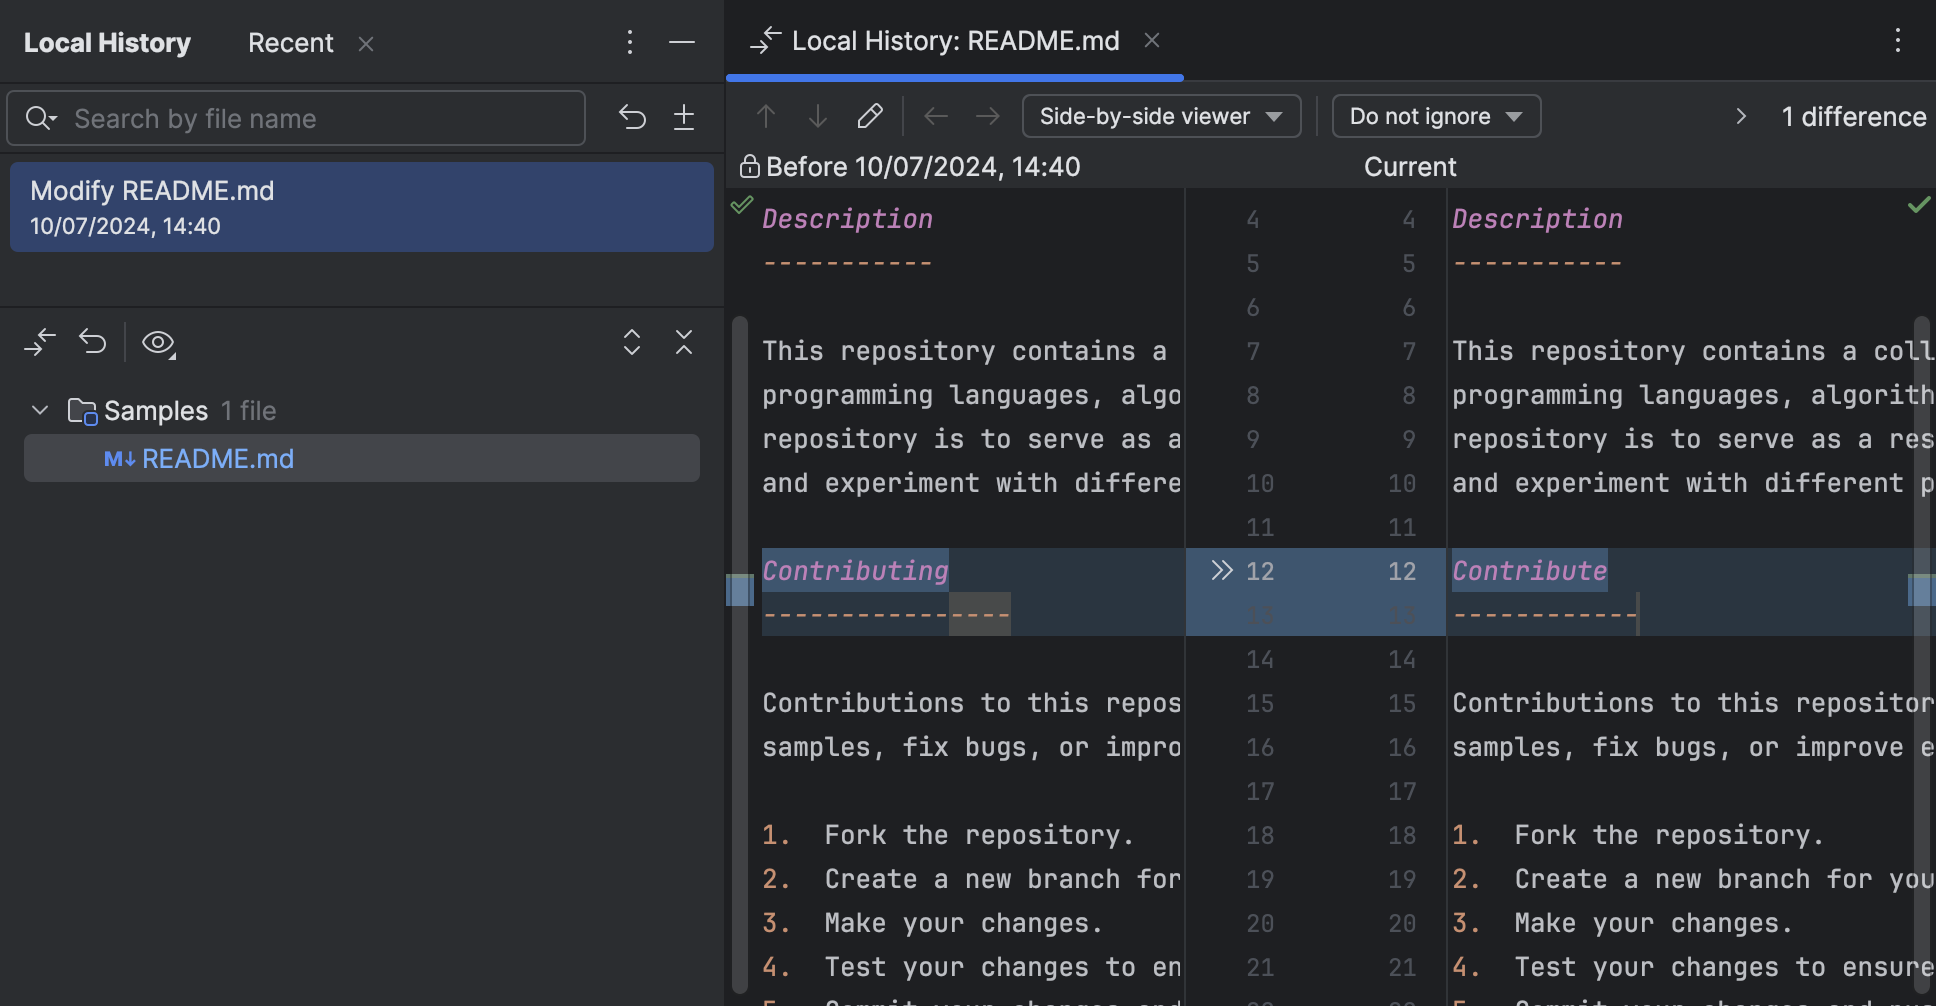The height and width of the screenshot is (1006, 1936).
Task: Expand all nodes with the expand icon
Action: [x=632, y=343]
